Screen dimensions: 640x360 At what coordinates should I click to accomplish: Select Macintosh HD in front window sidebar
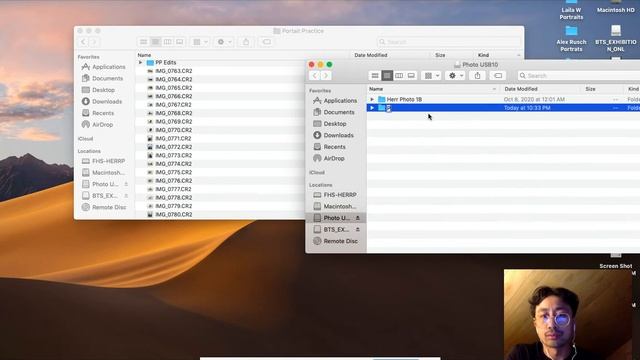click(336, 206)
